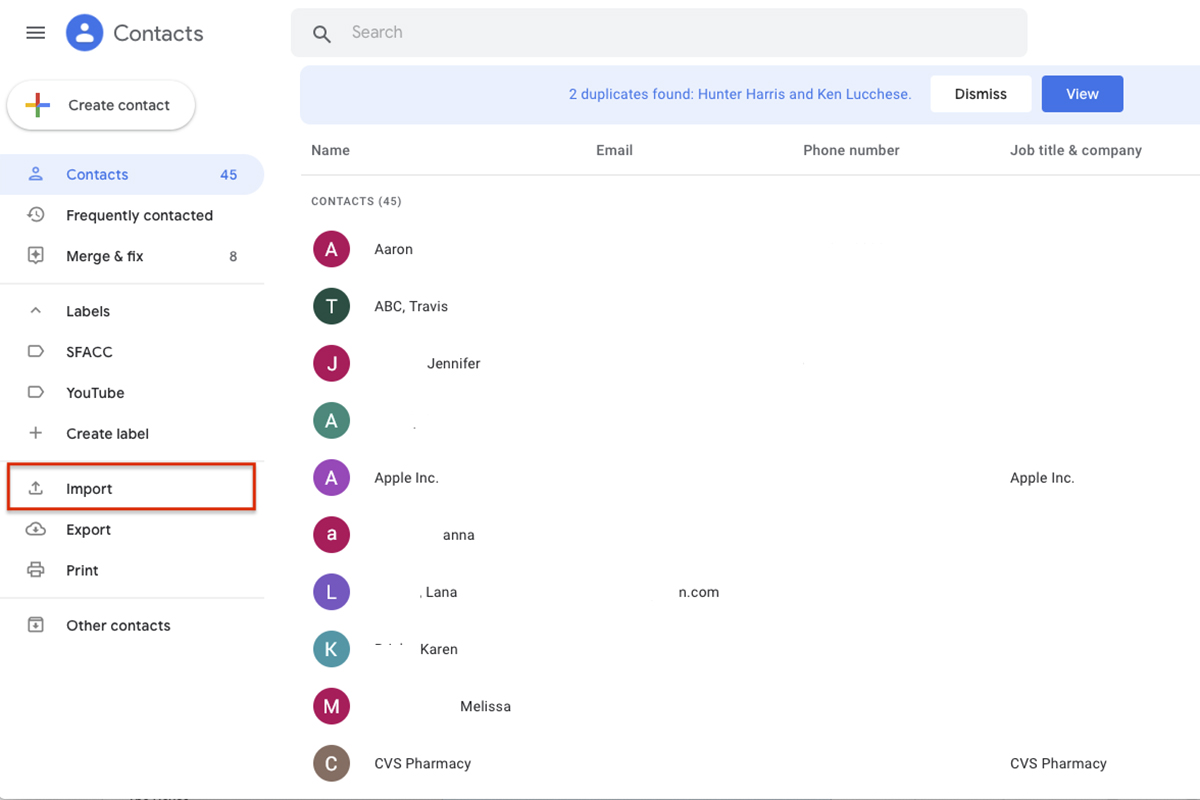
Task: Click the Export cloud download icon
Action: coord(36,530)
